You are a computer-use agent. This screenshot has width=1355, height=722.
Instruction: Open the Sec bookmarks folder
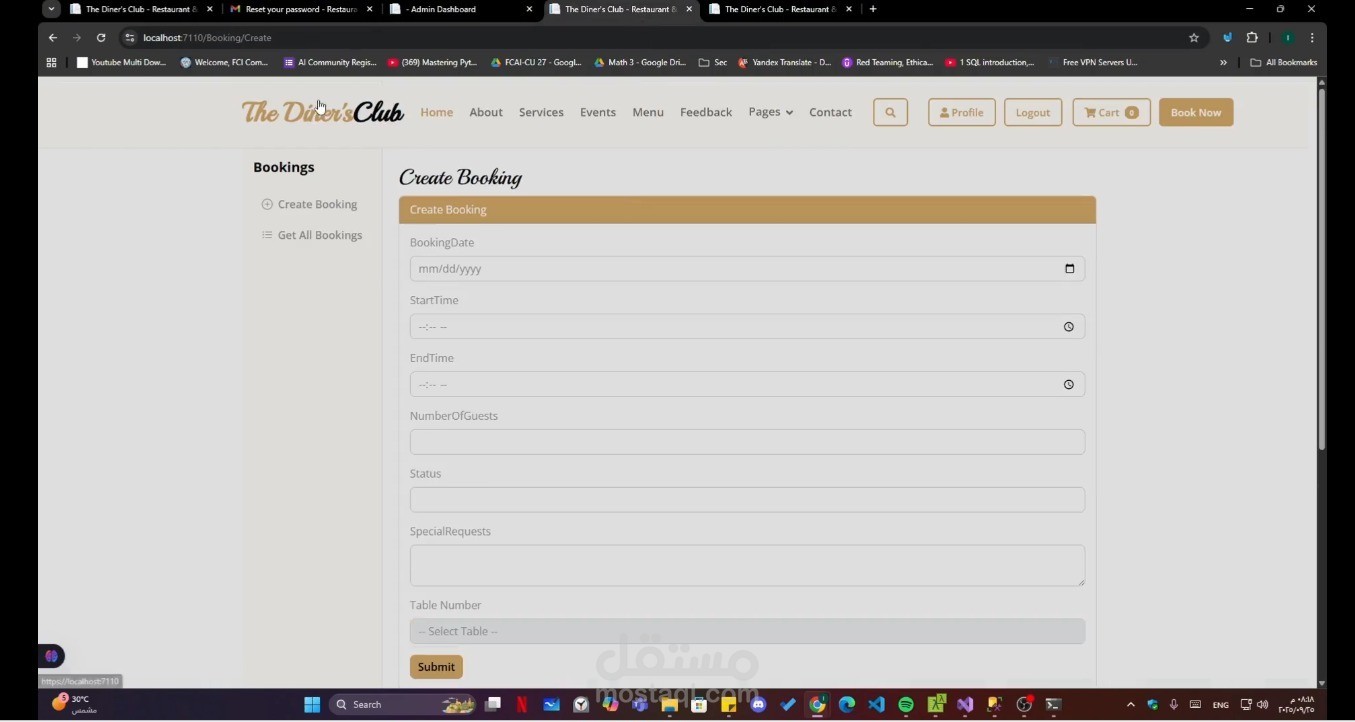click(x=713, y=62)
